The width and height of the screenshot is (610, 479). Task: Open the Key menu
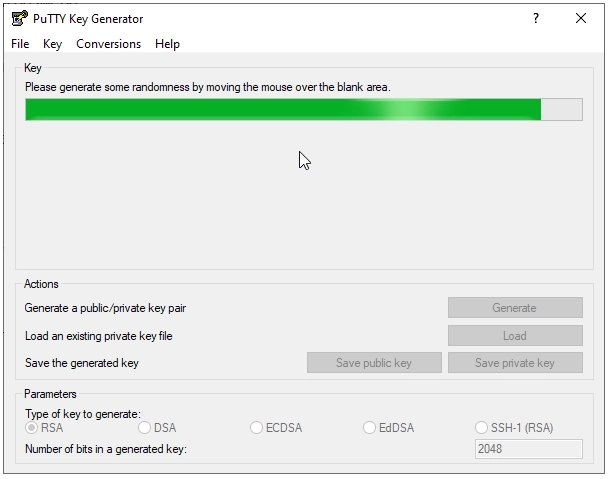tap(52, 44)
